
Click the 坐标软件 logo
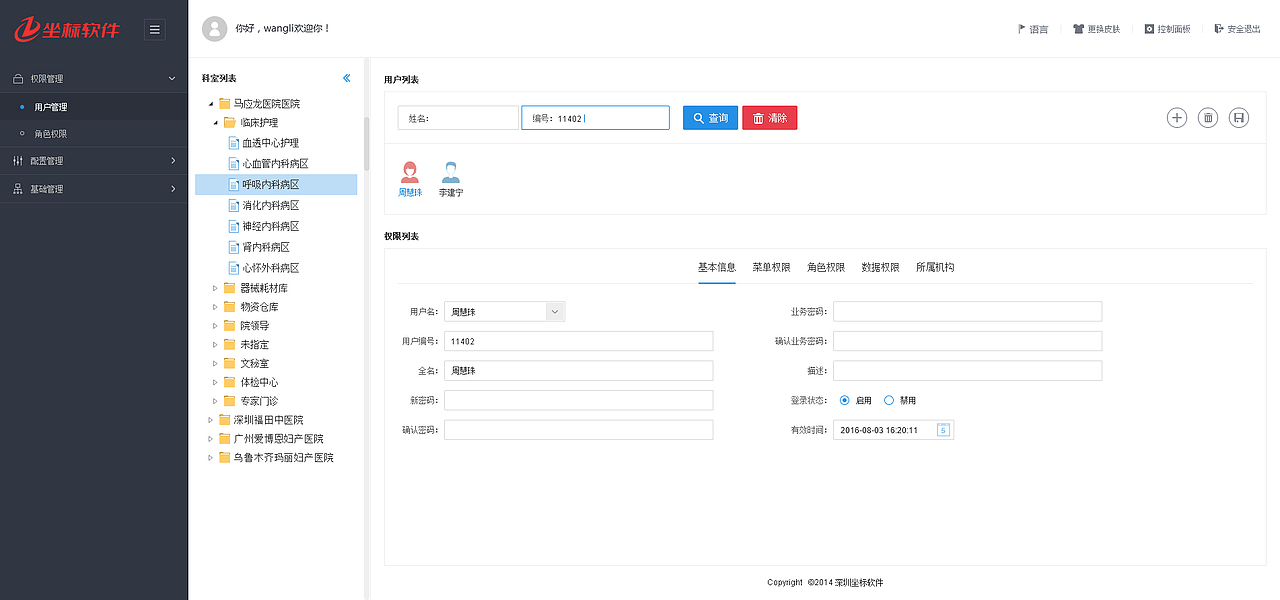(x=67, y=29)
